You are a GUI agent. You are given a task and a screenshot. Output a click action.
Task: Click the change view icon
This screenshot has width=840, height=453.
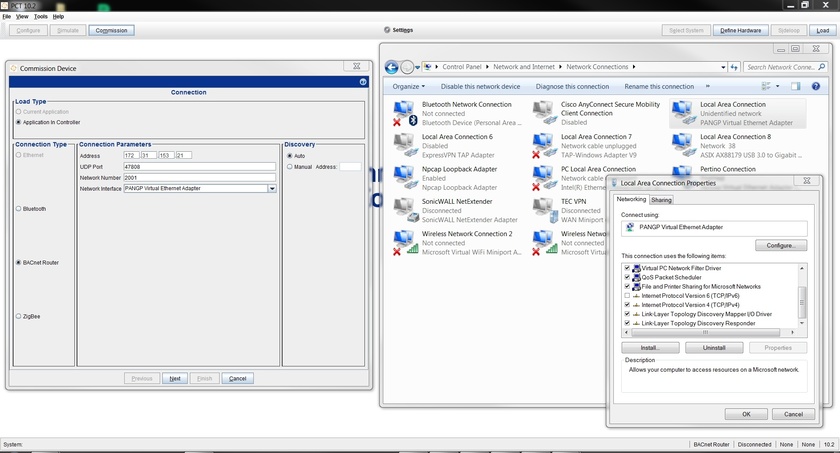pos(766,86)
